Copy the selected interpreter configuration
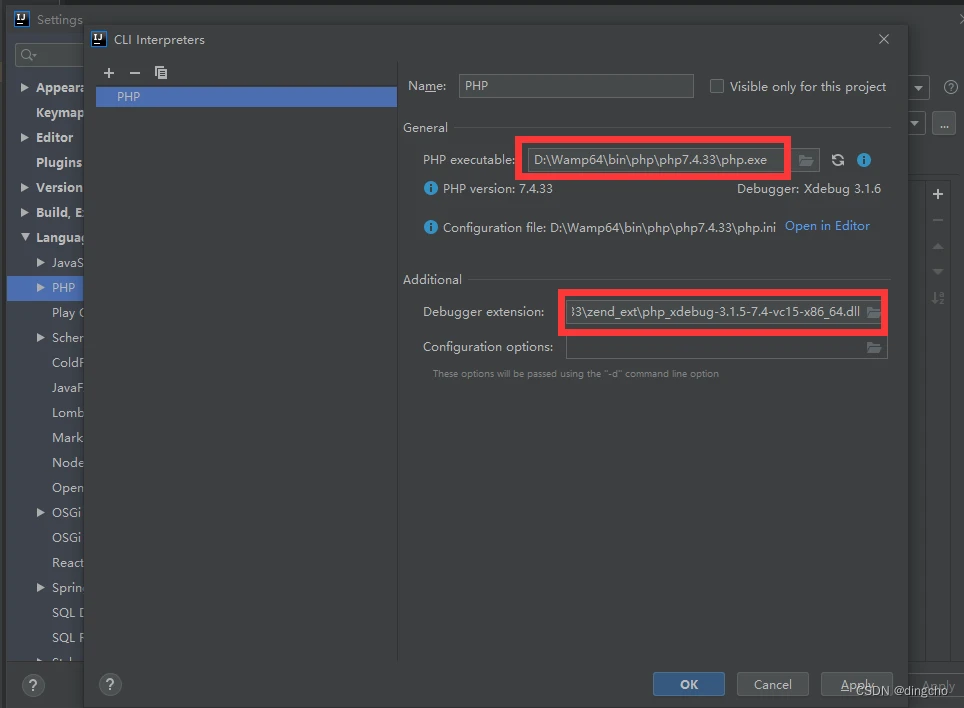964x708 pixels. point(161,73)
